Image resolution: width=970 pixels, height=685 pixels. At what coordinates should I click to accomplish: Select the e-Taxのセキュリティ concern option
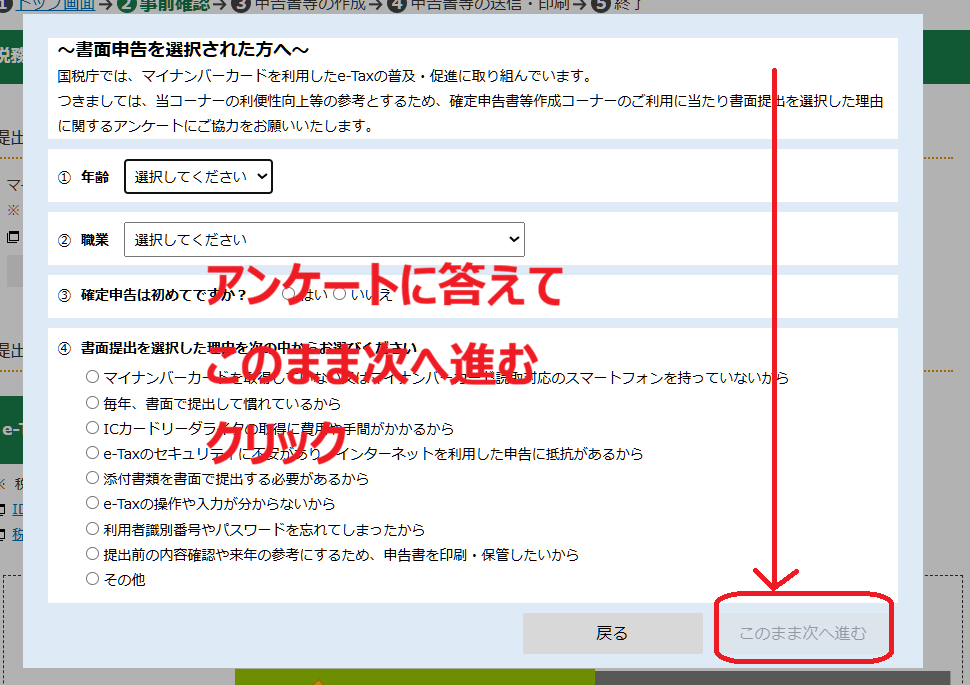(x=93, y=453)
